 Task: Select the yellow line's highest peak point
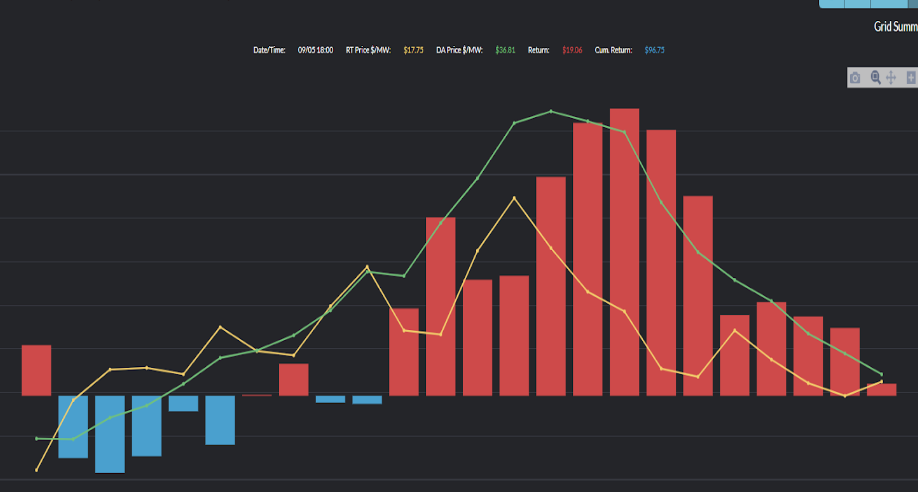pyautogui.click(x=514, y=198)
